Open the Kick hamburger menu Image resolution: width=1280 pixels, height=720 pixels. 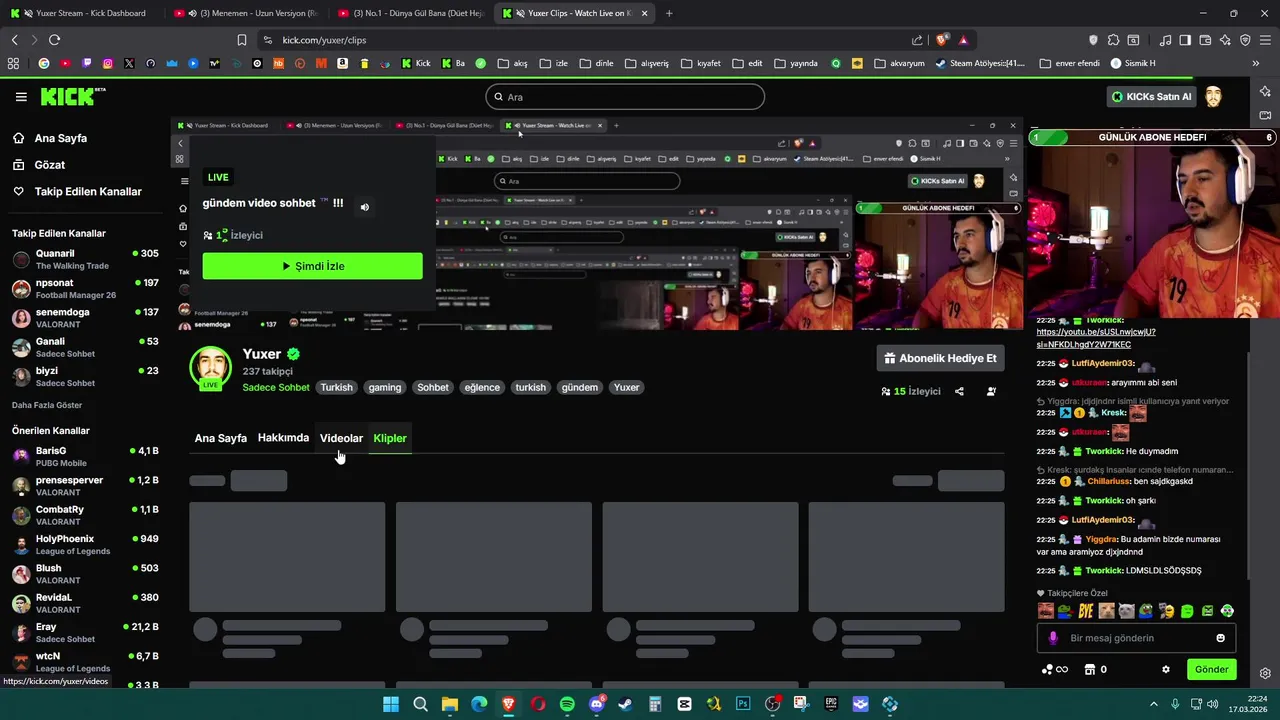coord(21,97)
